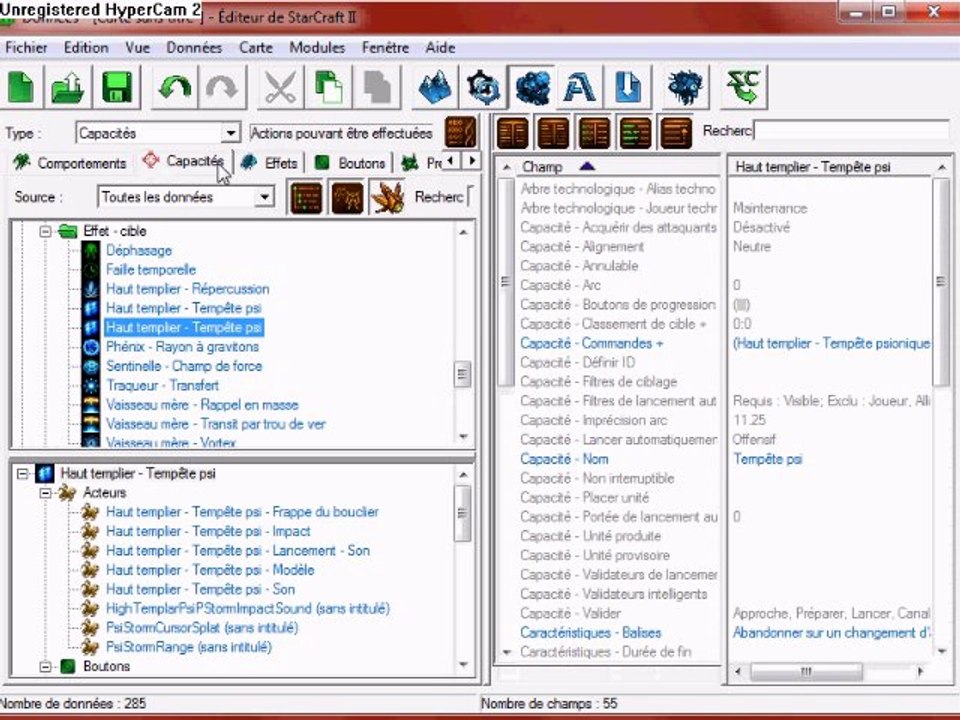Click second view icon after Source dropdown
Viewport: 960px width, 720px height.
point(347,197)
